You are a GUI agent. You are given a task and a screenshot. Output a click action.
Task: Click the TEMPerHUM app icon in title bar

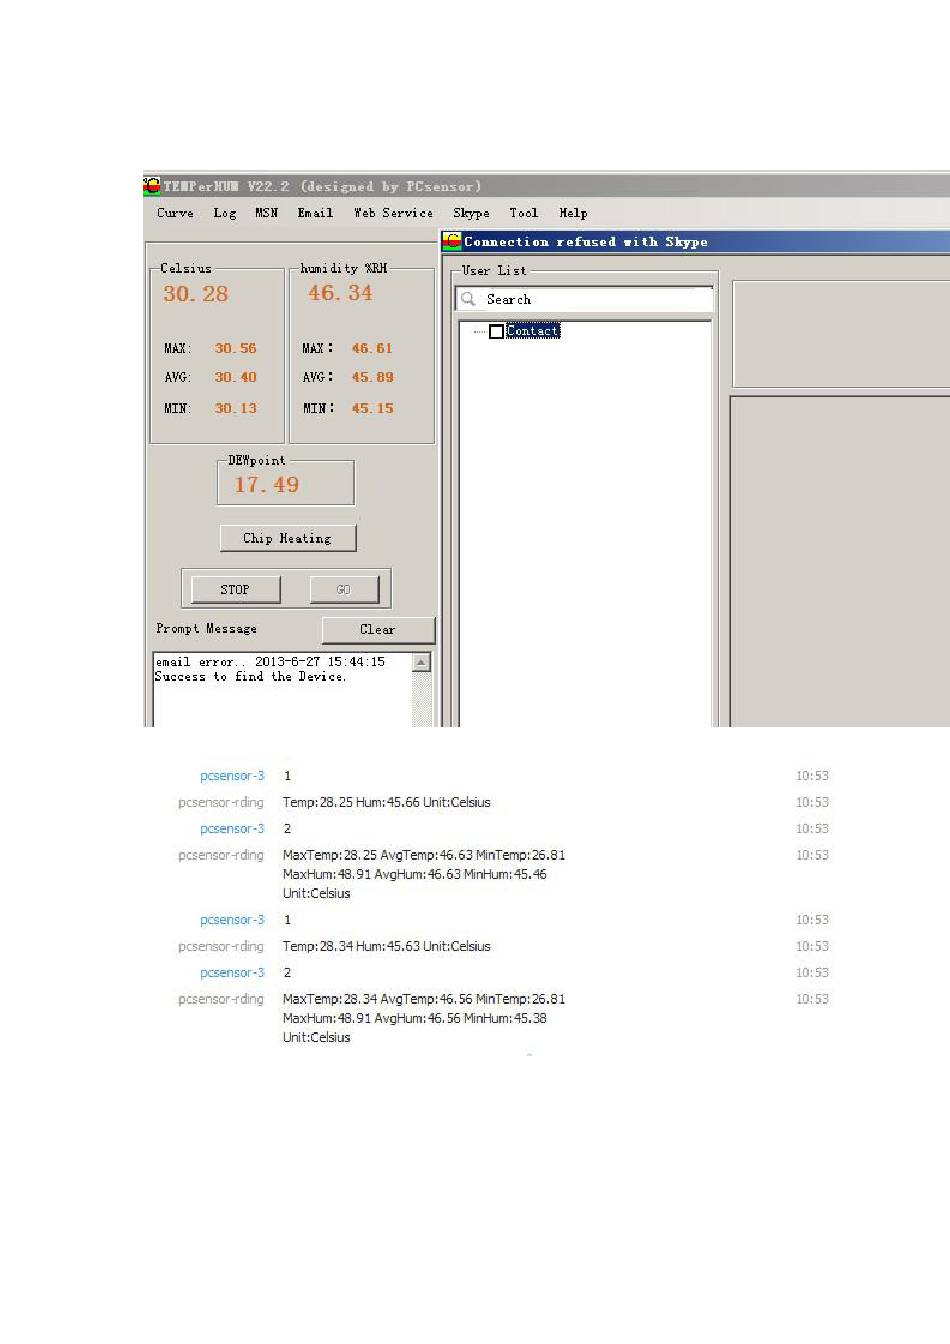click(152, 186)
